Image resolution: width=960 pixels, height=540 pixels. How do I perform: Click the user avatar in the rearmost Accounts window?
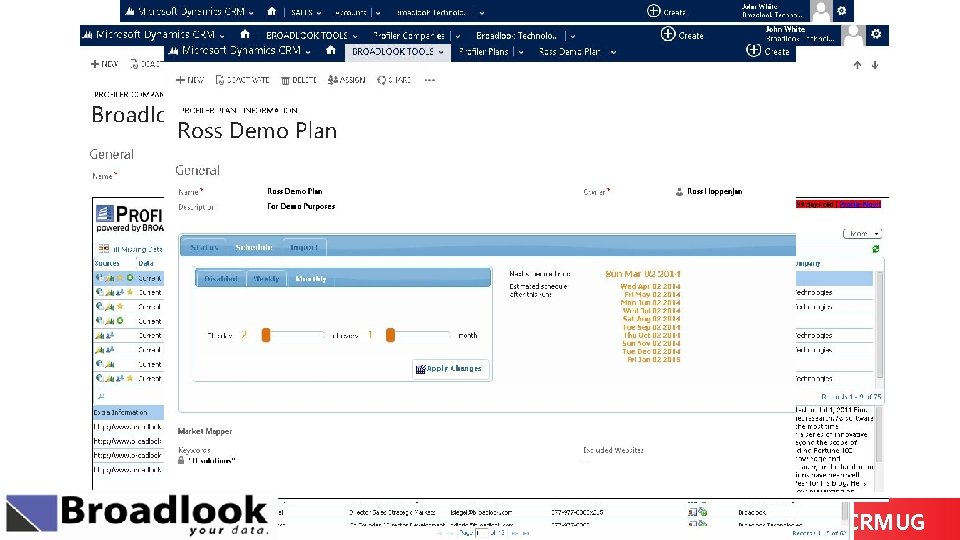821,11
